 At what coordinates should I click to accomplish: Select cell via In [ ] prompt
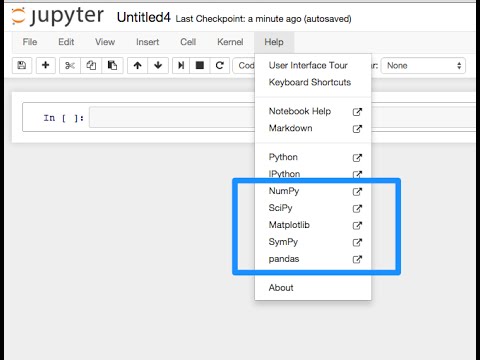(x=63, y=118)
